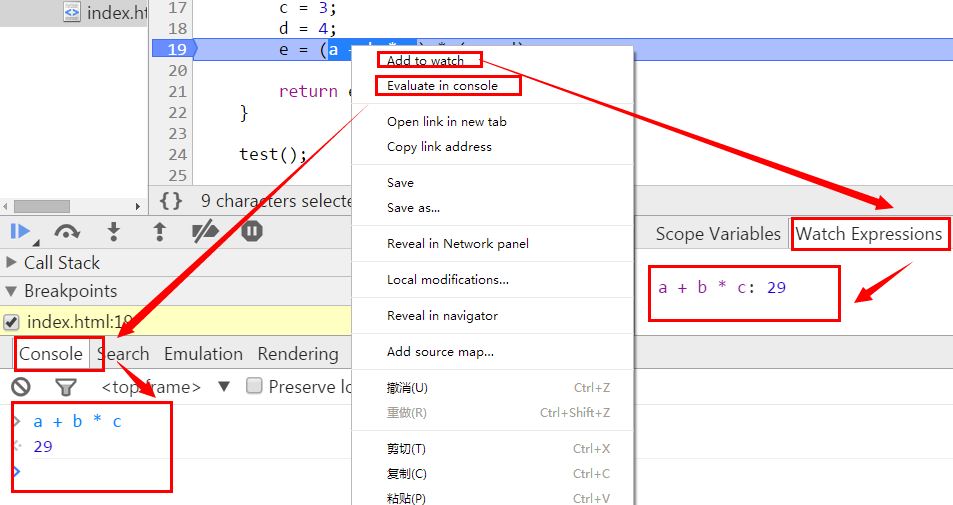Switch to Search drawer tab
The width and height of the screenshot is (953, 505).
[x=123, y=354]
